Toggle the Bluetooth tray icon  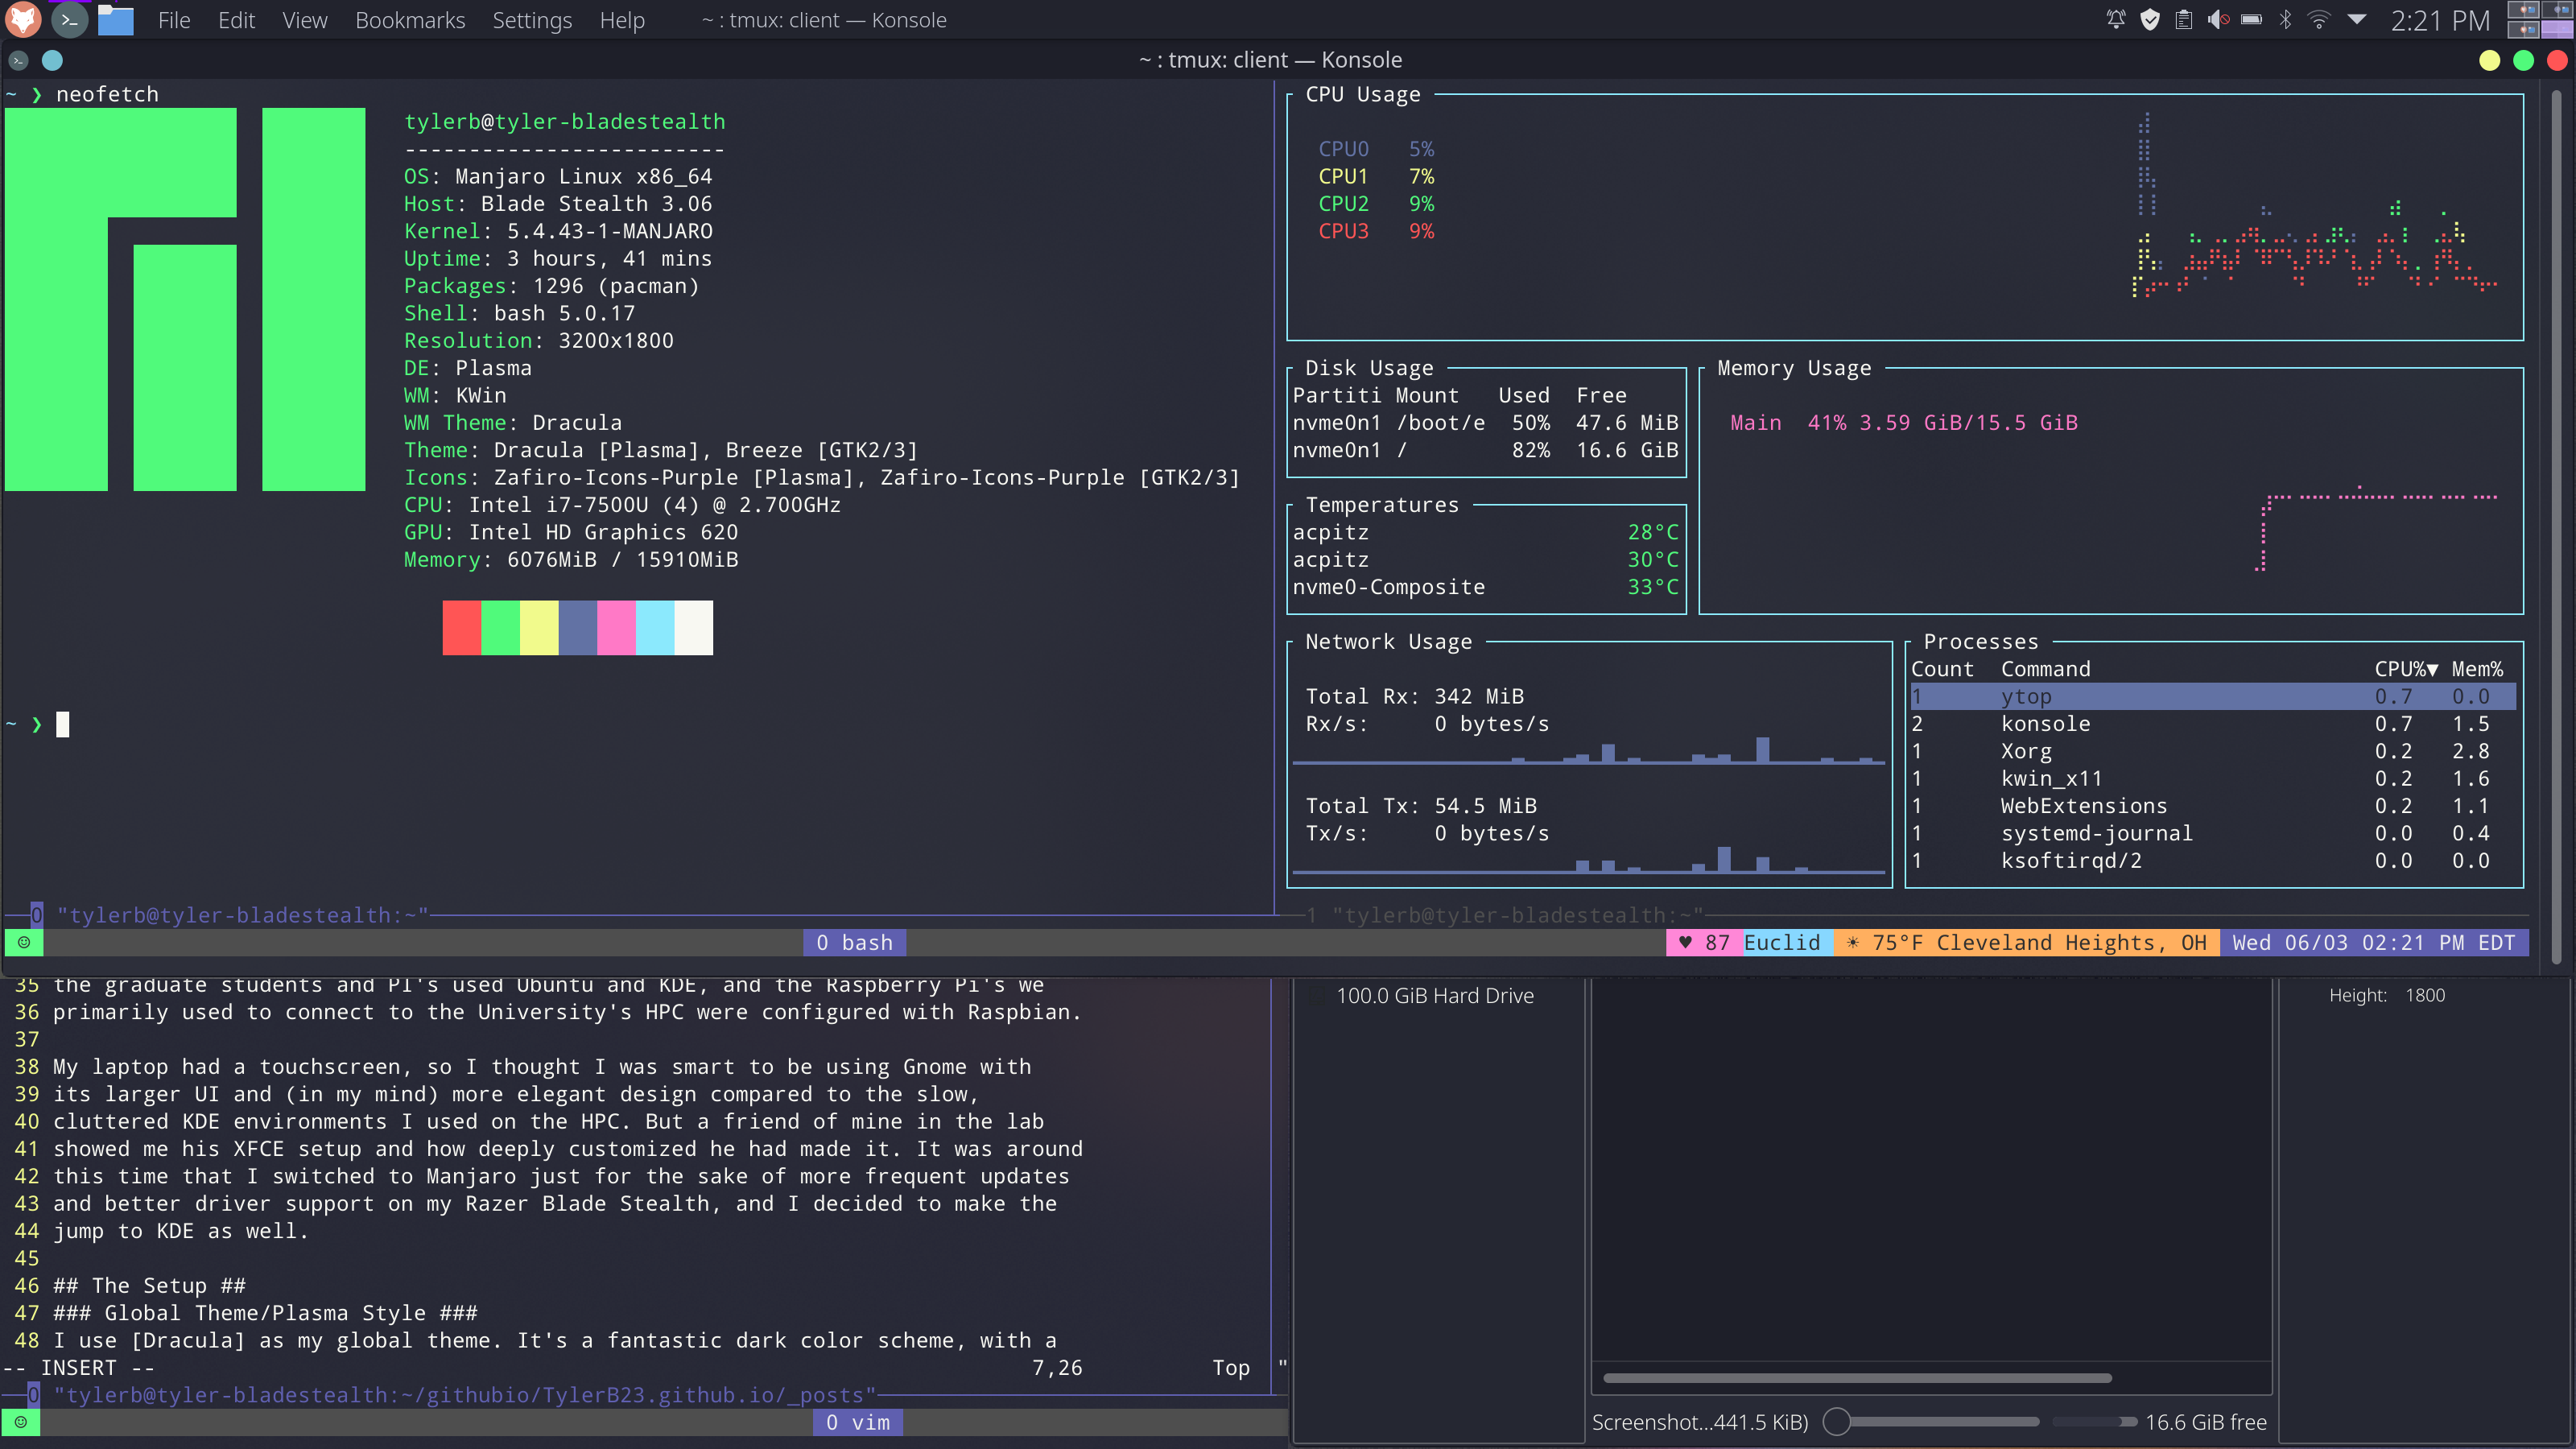(2285, 19)
